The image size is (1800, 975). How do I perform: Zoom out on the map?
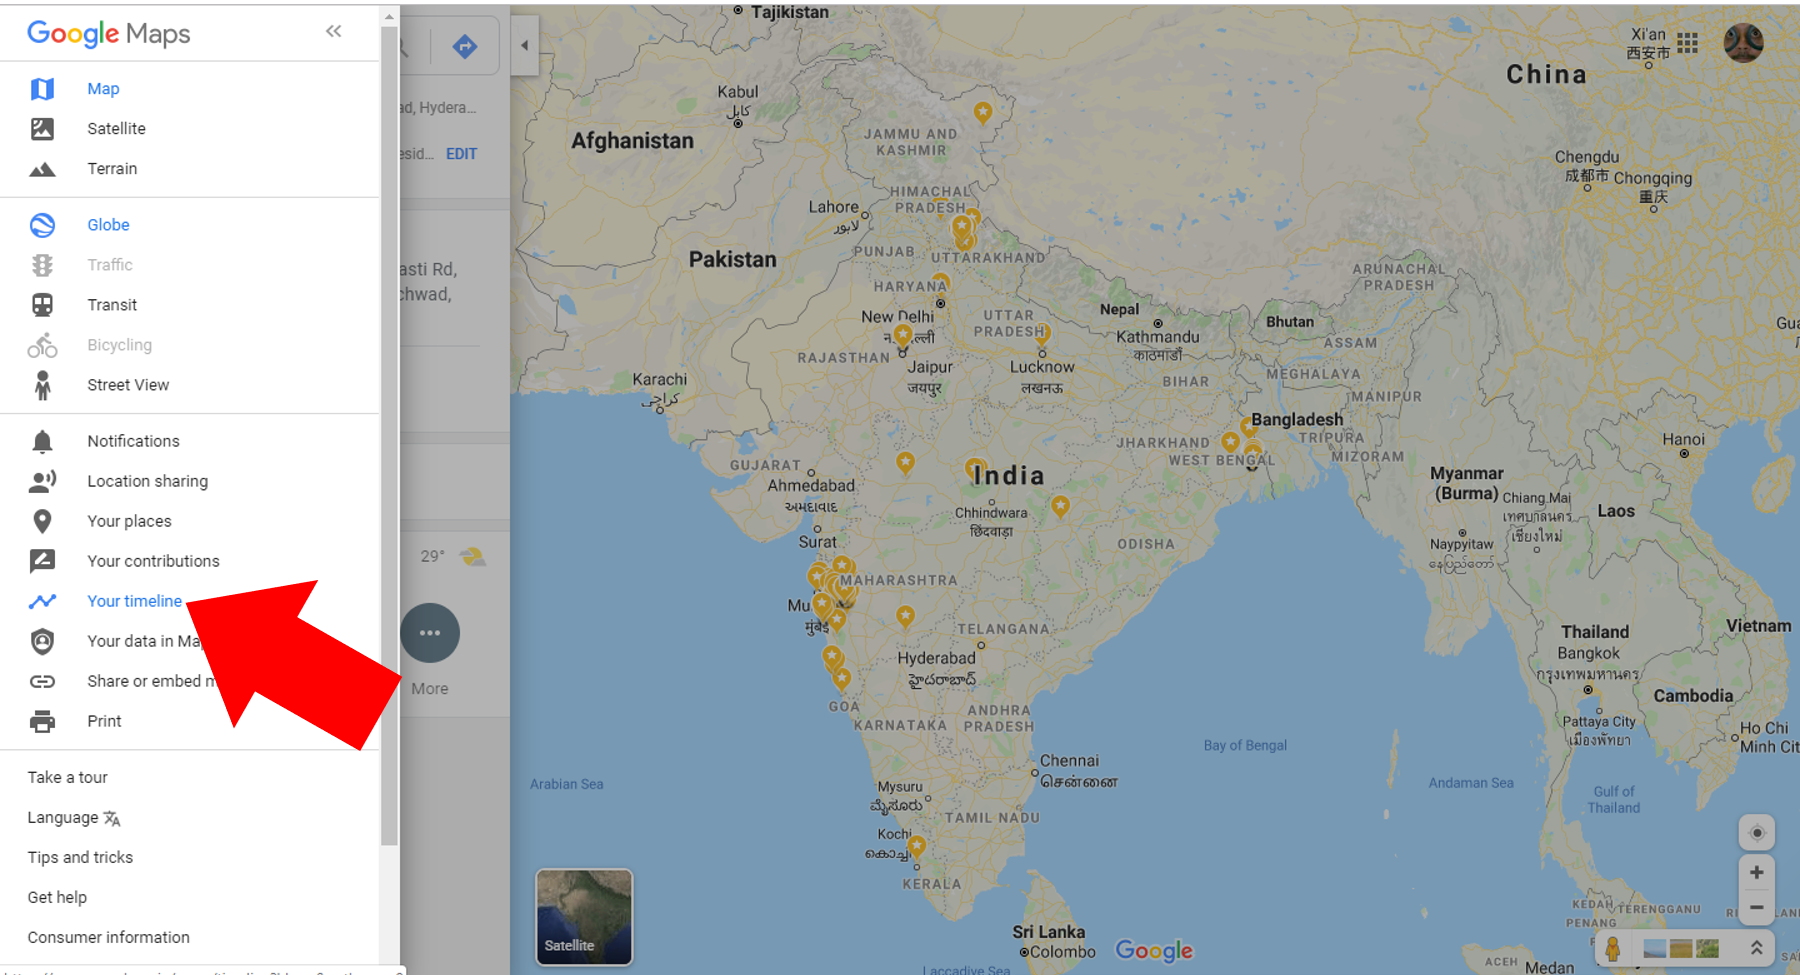point(1757,908)
